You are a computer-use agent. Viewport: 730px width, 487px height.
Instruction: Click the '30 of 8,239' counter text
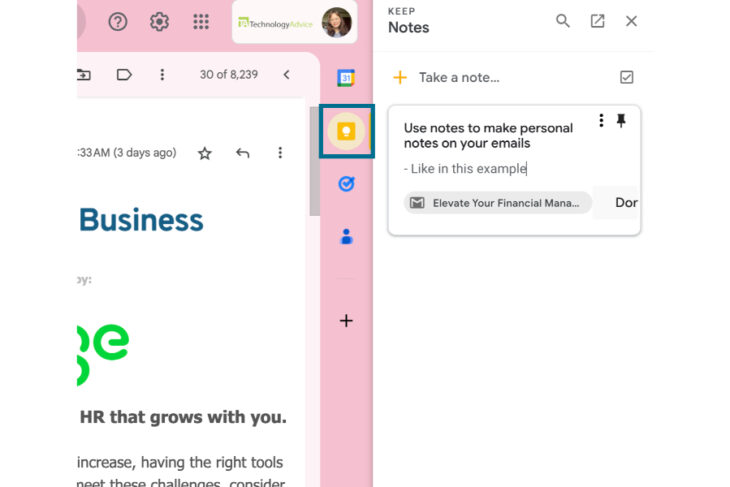229,74
